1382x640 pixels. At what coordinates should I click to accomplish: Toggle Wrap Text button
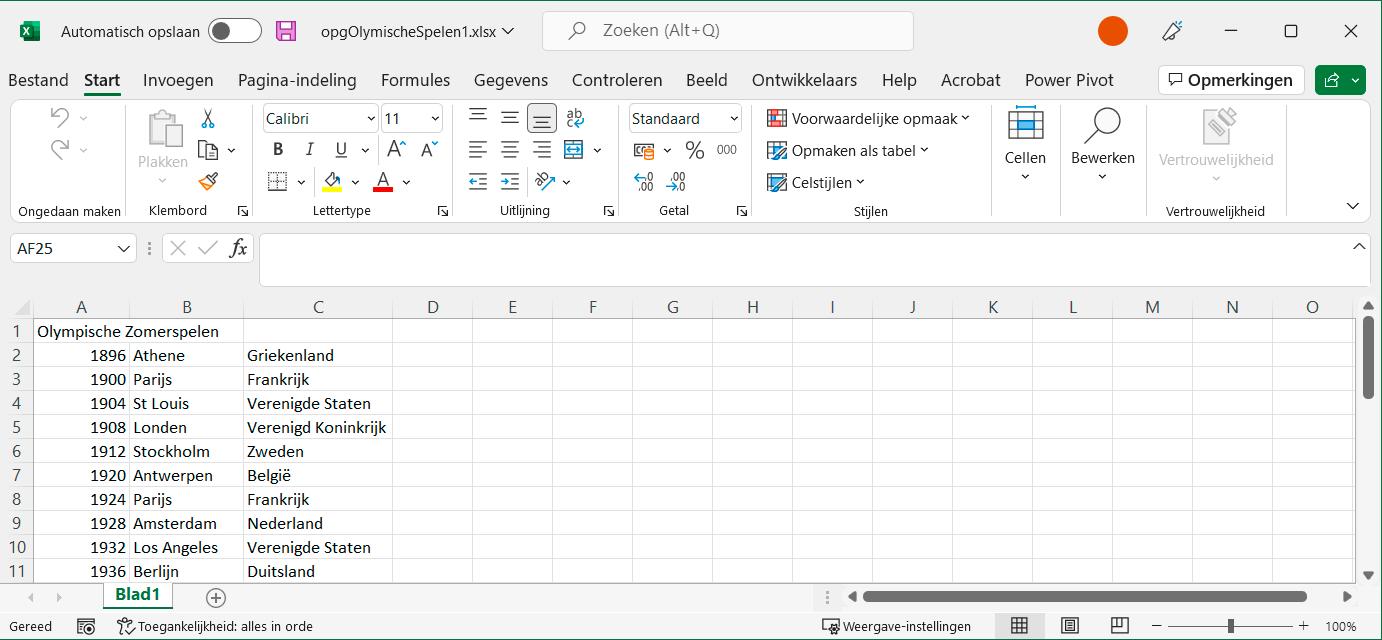click(575, 119)
